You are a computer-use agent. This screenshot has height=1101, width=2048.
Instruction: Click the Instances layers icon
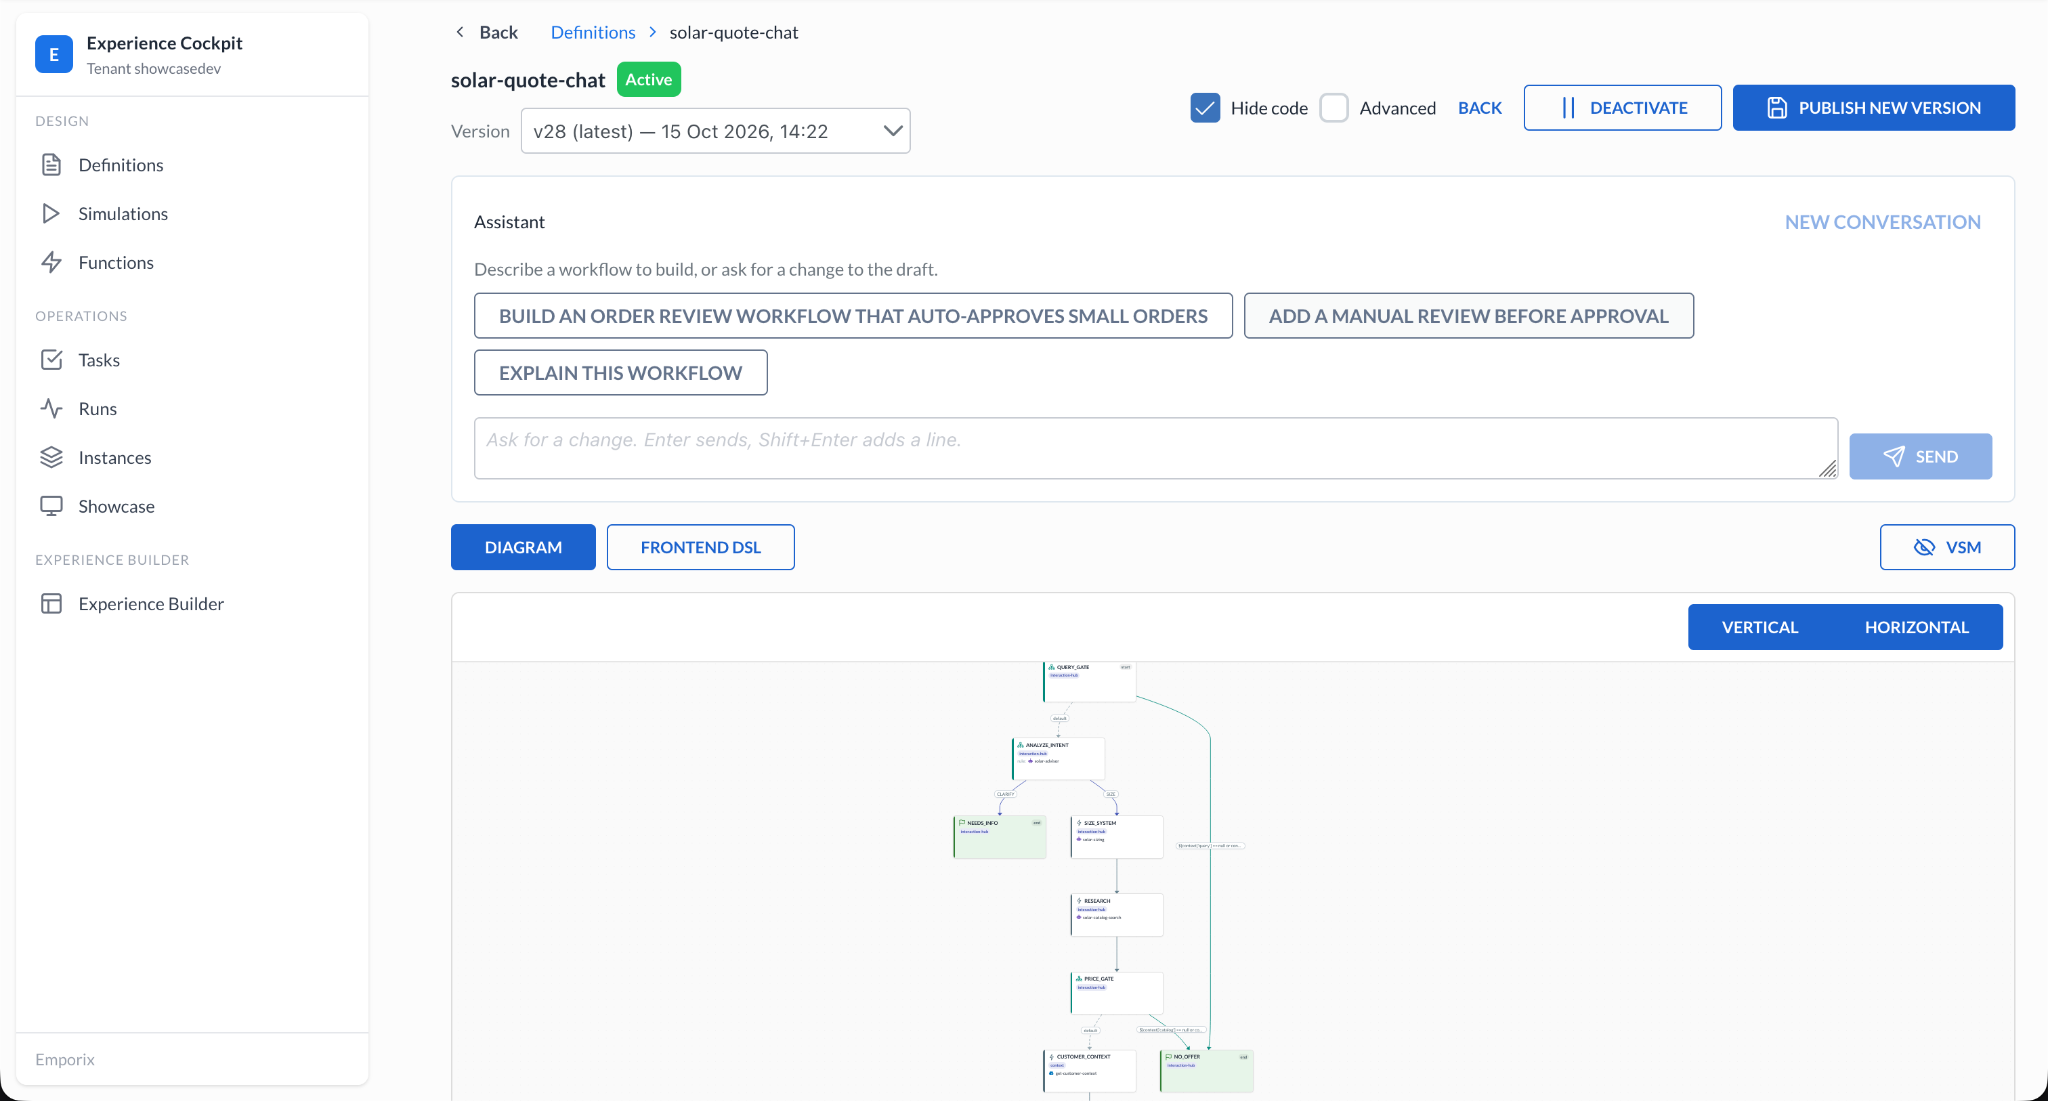(x=52, y=458)
